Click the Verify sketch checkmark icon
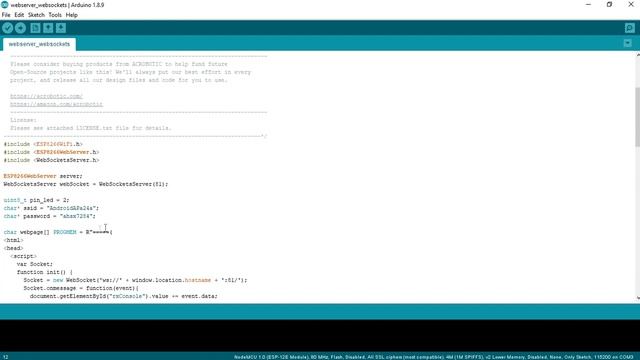 point(8,28)
